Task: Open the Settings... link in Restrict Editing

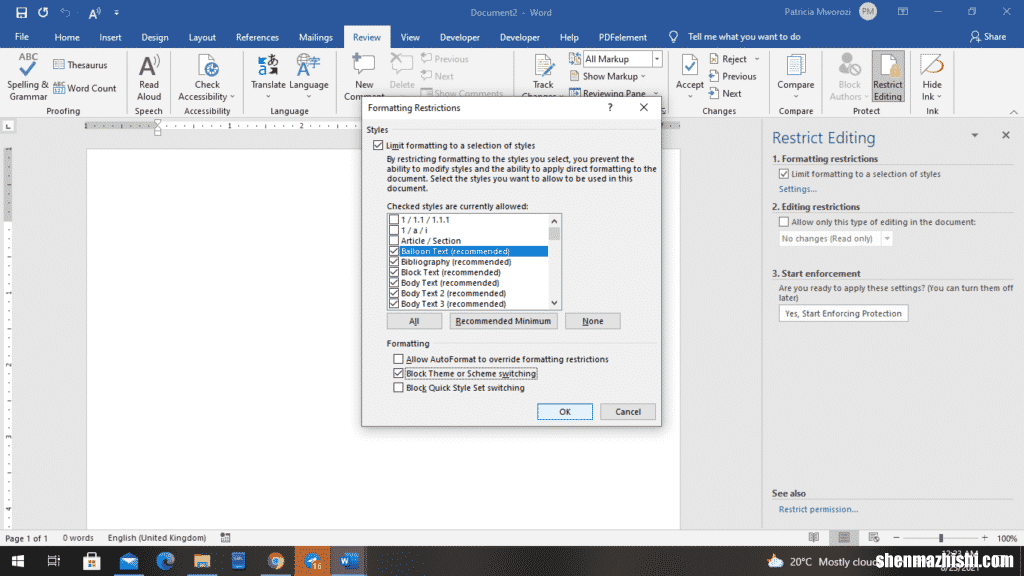Action: pyautogui.click(x=797, y=189)
